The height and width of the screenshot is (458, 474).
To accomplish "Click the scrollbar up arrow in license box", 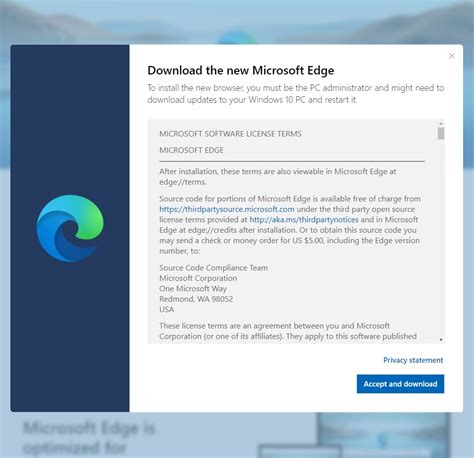I will click(x=441, y=124).
